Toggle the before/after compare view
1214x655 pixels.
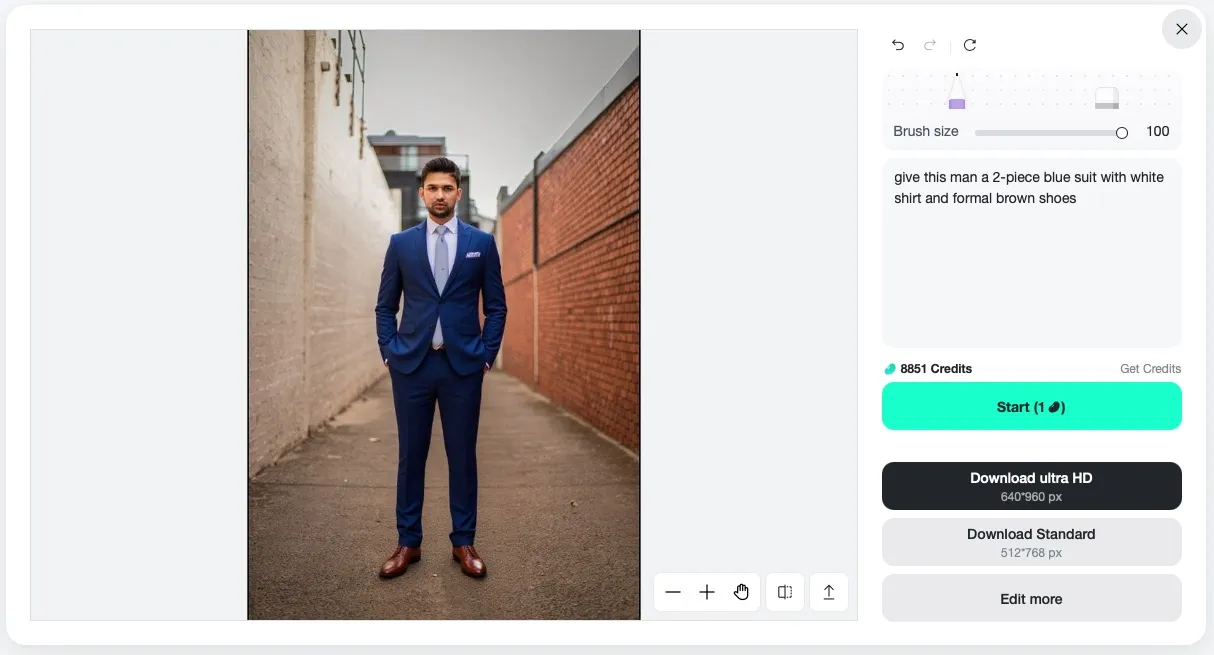point(785,593)
